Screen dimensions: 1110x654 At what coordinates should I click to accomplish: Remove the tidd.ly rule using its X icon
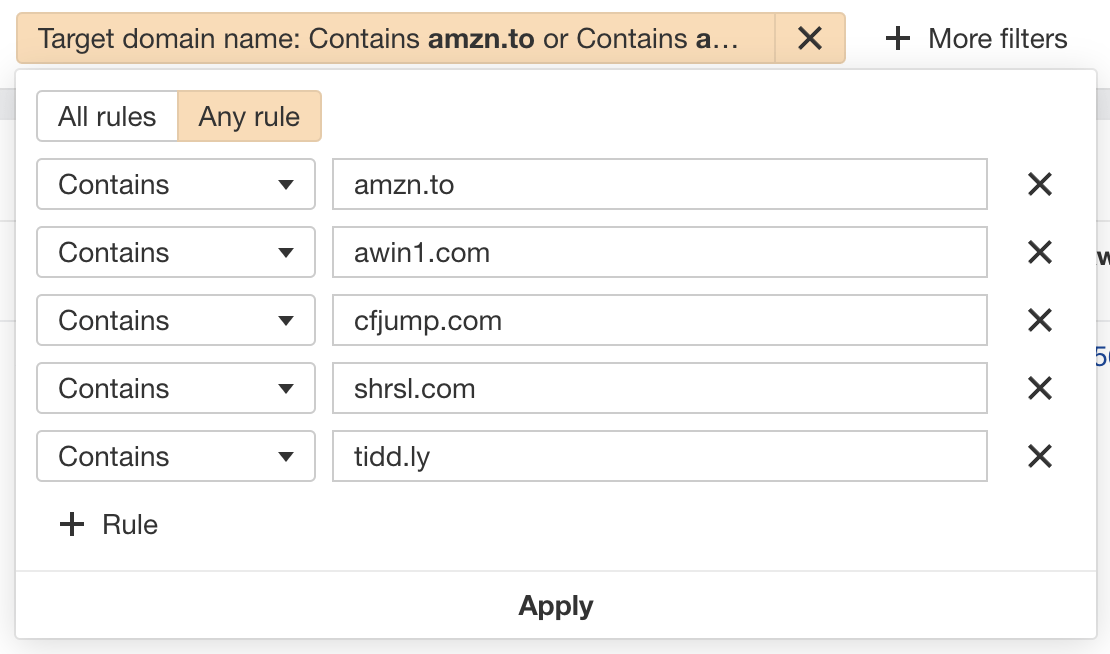pos(1039,456)
